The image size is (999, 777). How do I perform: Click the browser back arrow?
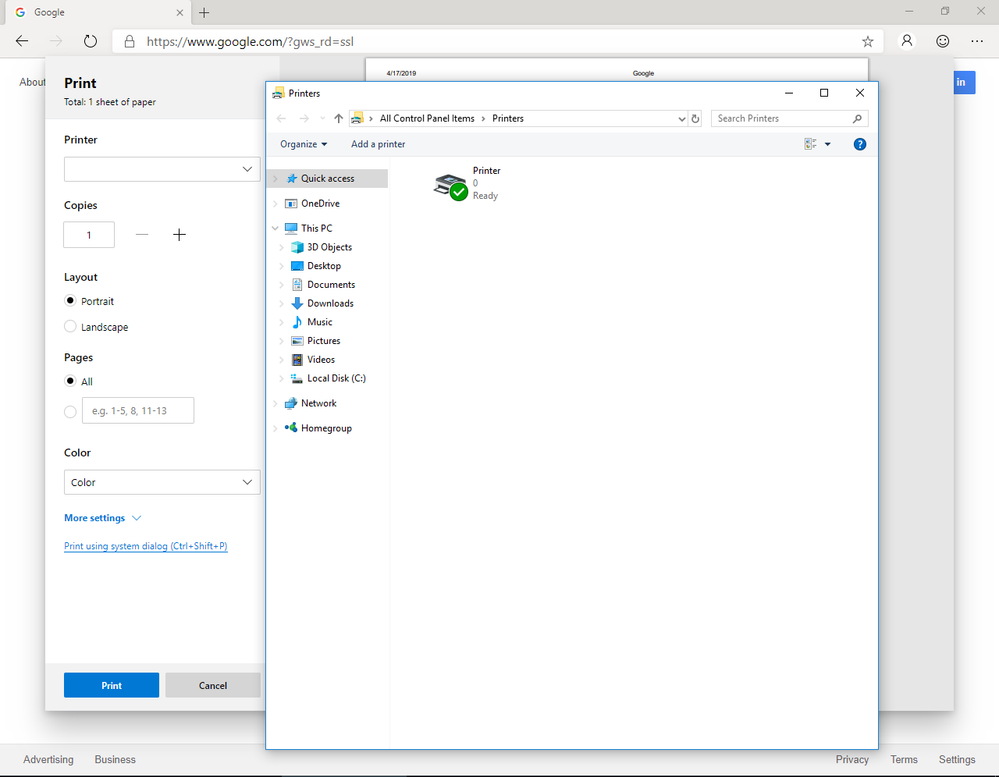[22, 41]
